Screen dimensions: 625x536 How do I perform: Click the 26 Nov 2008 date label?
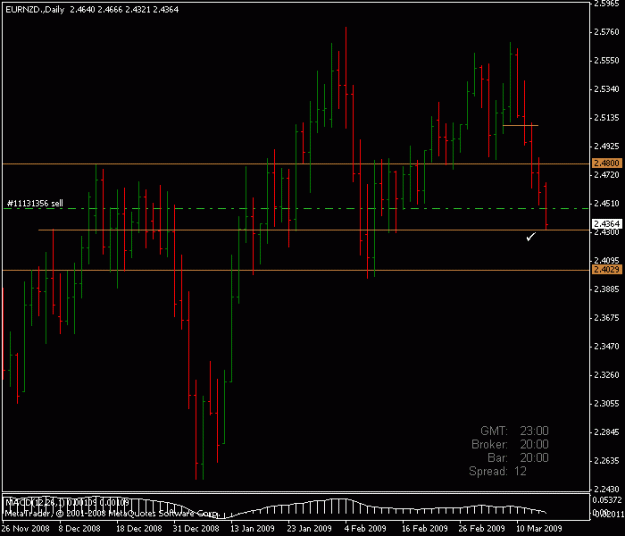tap(25, 528)
